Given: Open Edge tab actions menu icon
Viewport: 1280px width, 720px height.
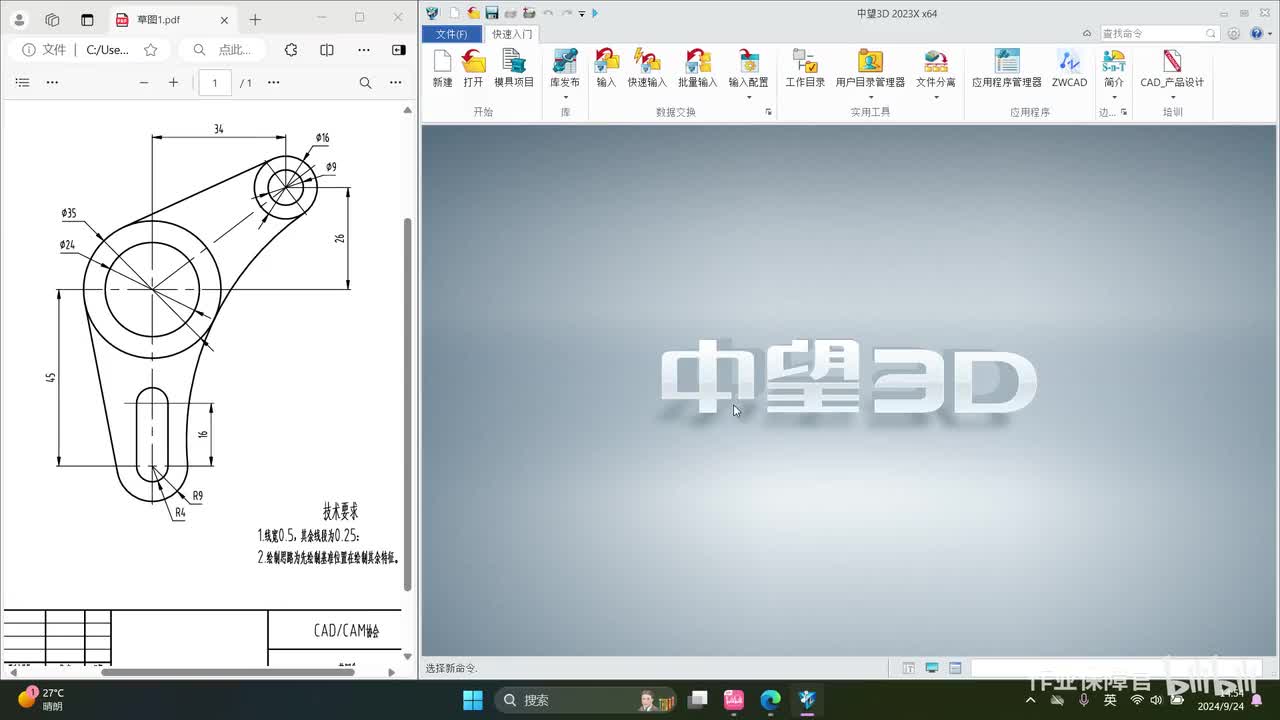Looking at the screenshot, I should (x=87, y=20).
